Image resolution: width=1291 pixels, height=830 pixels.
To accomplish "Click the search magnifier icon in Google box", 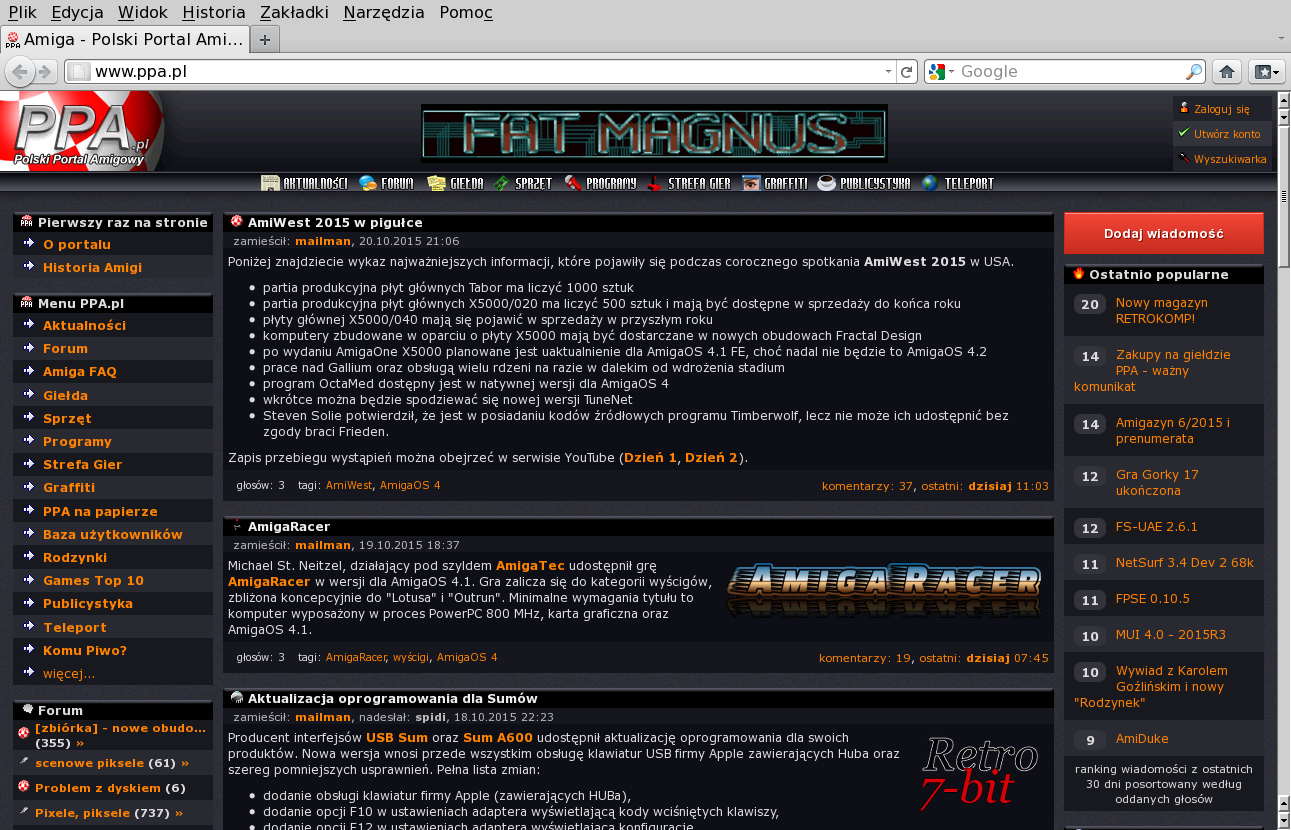I will point(1194,72).
